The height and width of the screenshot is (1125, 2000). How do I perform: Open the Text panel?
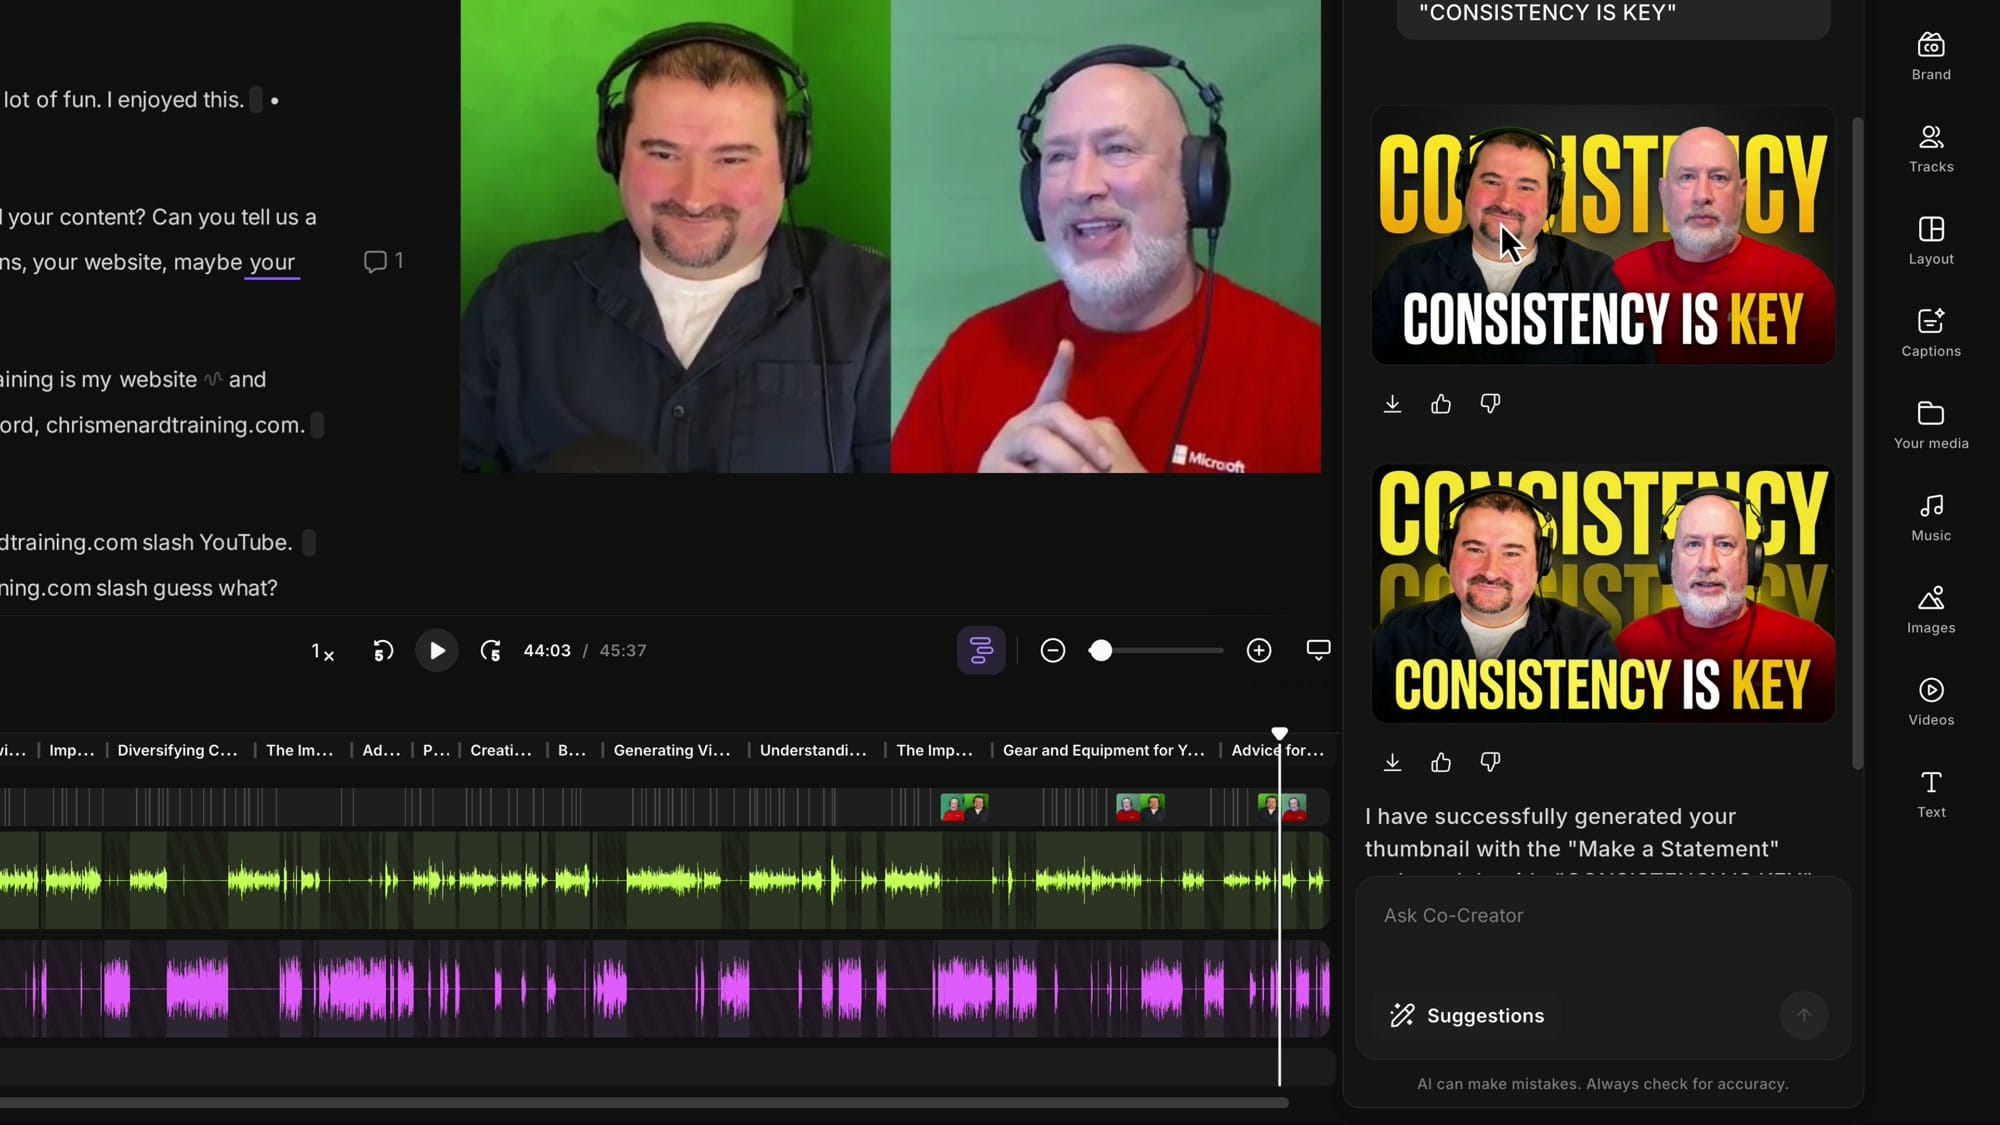click(1930, 793)
